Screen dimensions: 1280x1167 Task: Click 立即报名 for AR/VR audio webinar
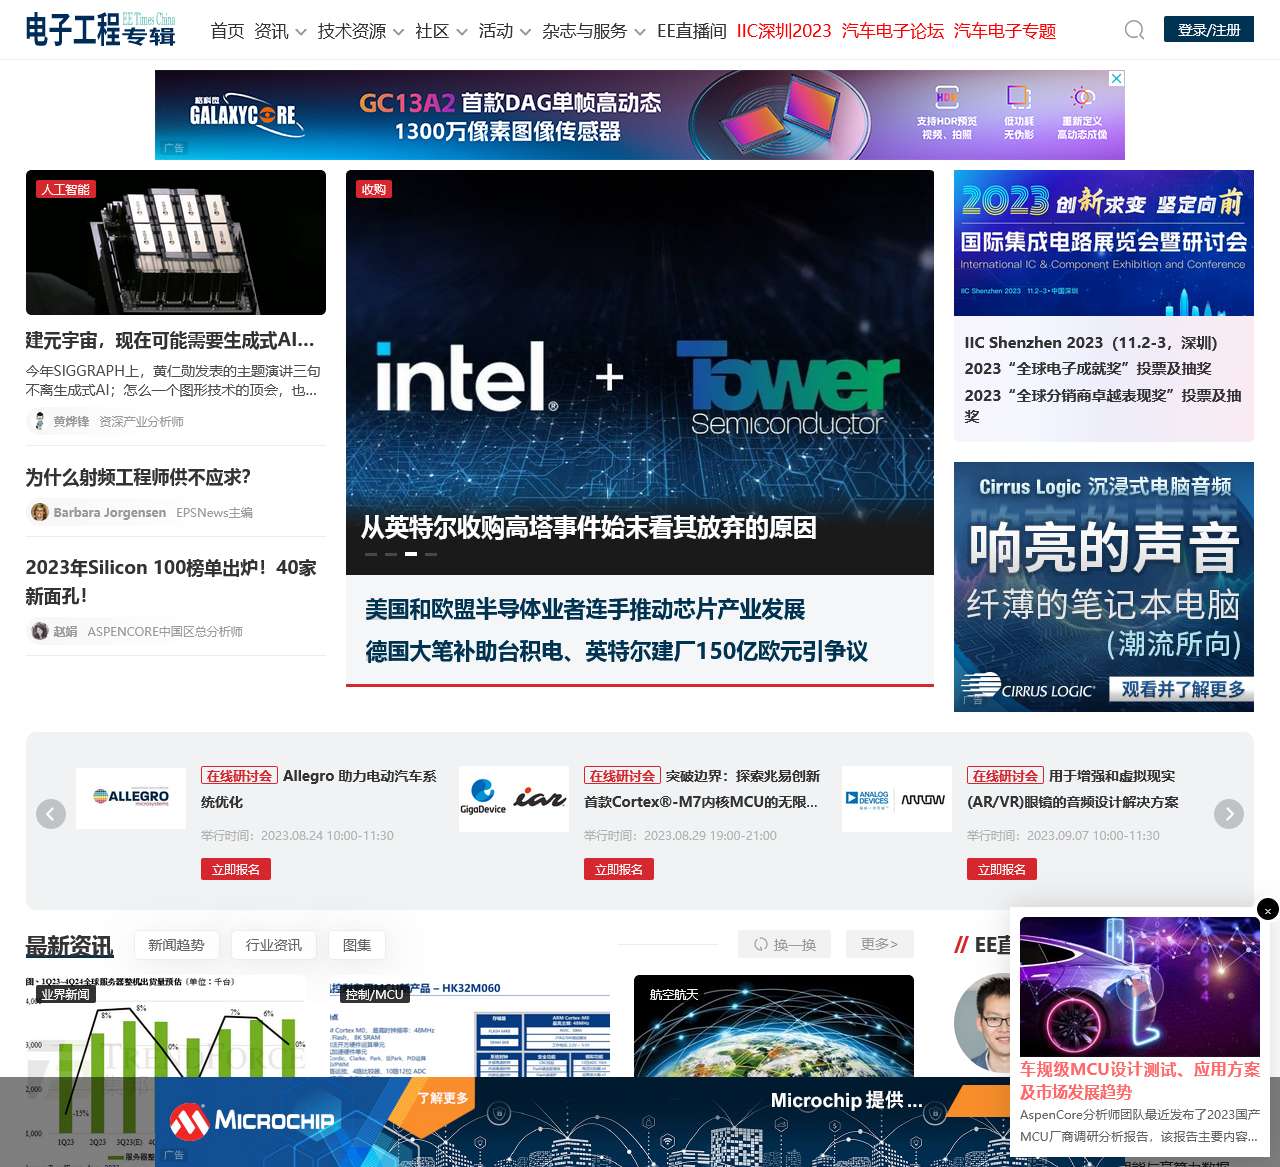[1002, 869]
